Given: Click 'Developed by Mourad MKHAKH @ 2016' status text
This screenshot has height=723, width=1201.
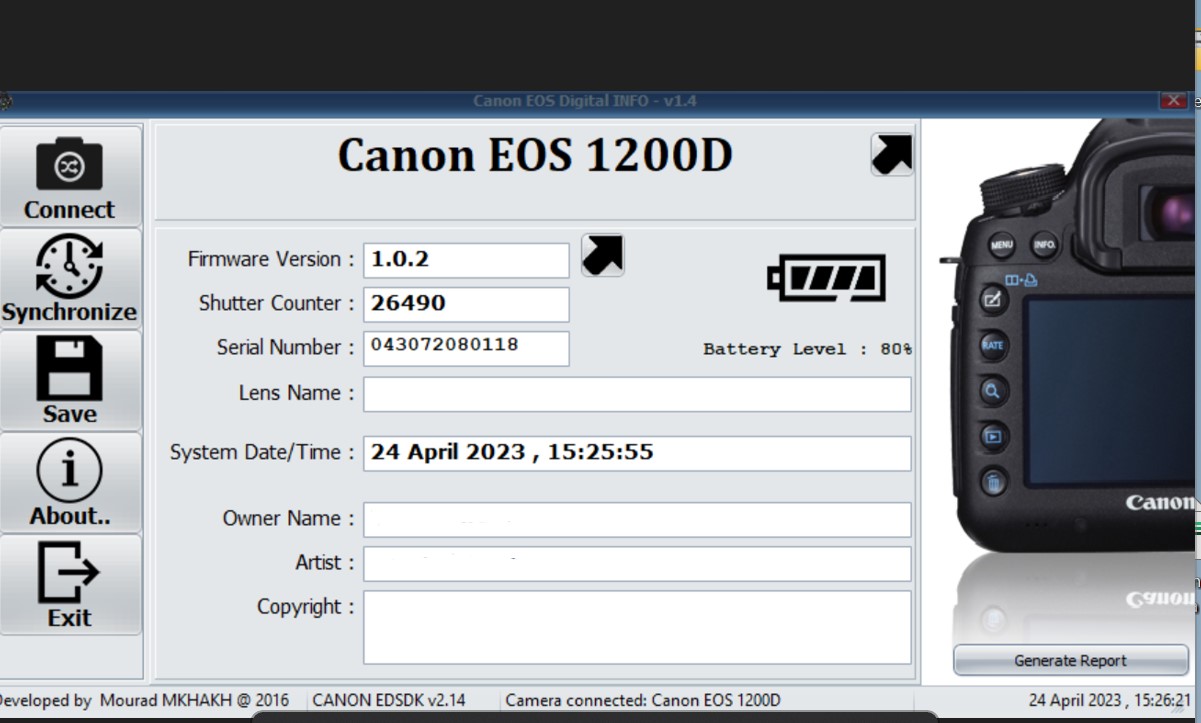Looking at the screenshot, I should 145,700.
